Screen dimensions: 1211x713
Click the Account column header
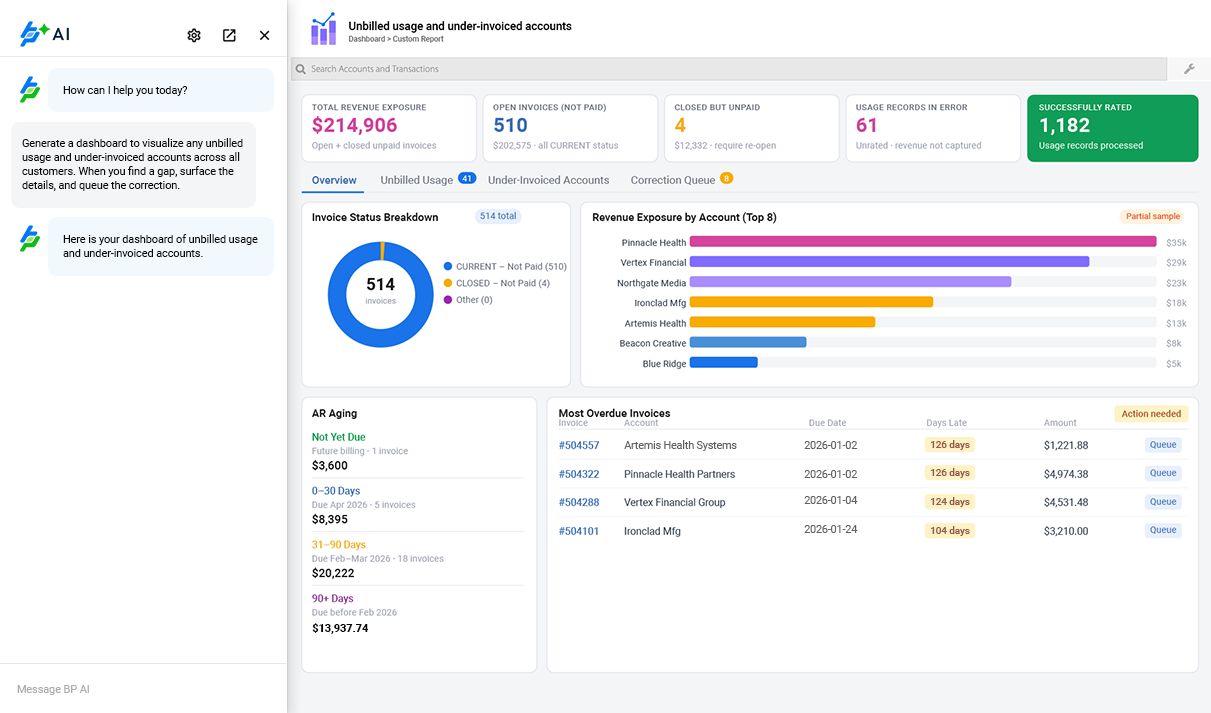641,423
